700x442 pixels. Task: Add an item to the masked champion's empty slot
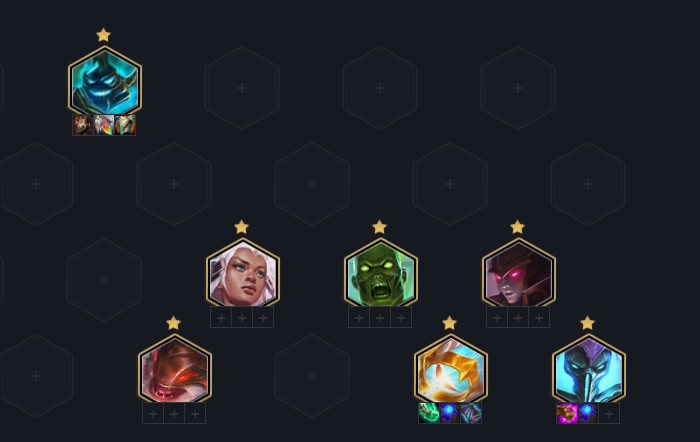click(609, 413)
